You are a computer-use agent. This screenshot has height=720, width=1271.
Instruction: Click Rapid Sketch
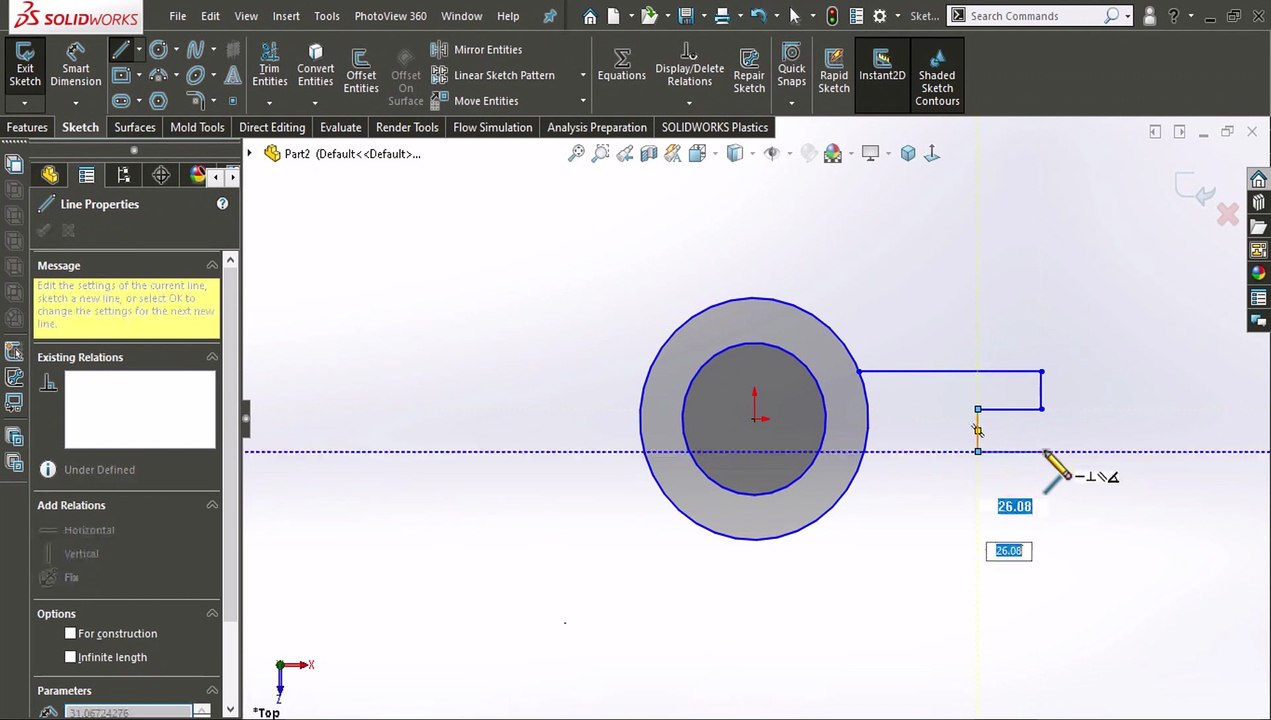tap(834, 70)
